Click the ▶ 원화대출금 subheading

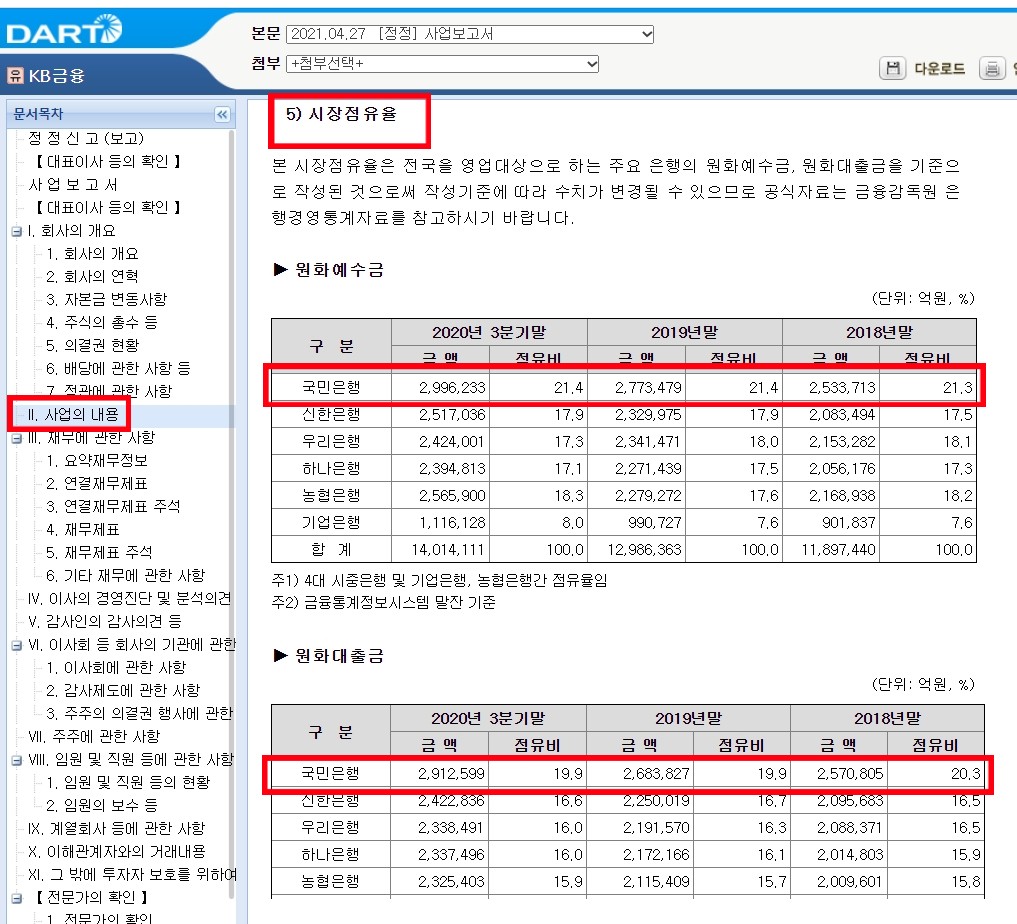[x=329, y=656]
